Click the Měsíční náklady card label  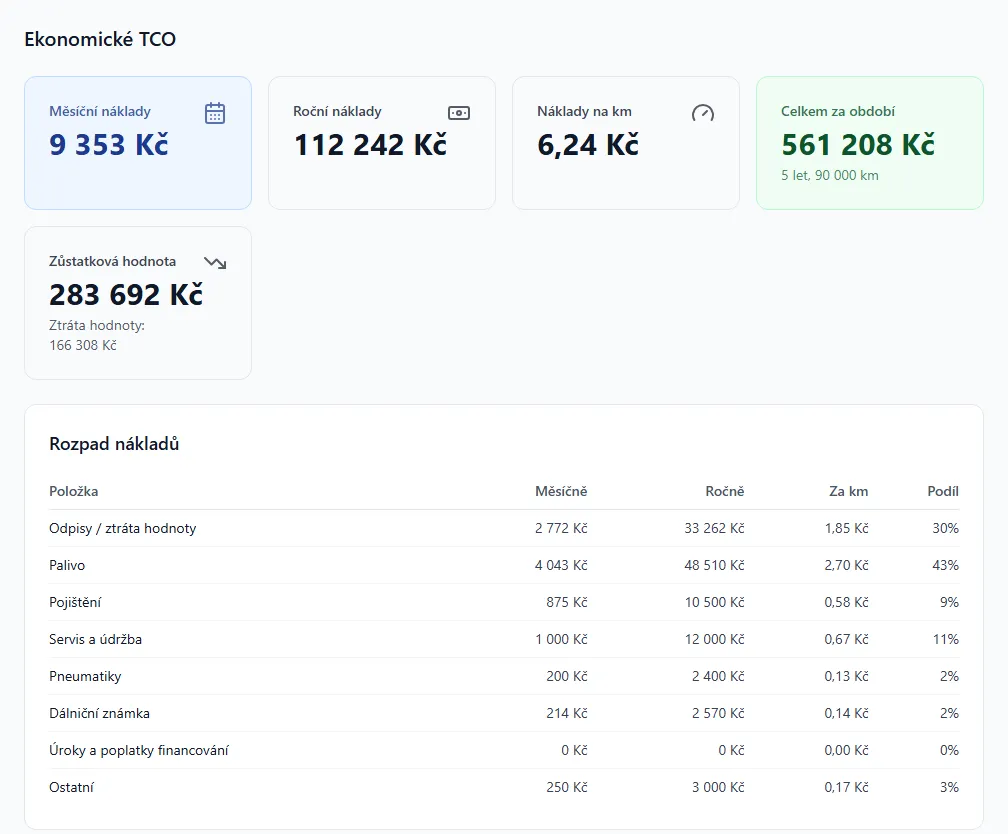(x=100, y=111)
